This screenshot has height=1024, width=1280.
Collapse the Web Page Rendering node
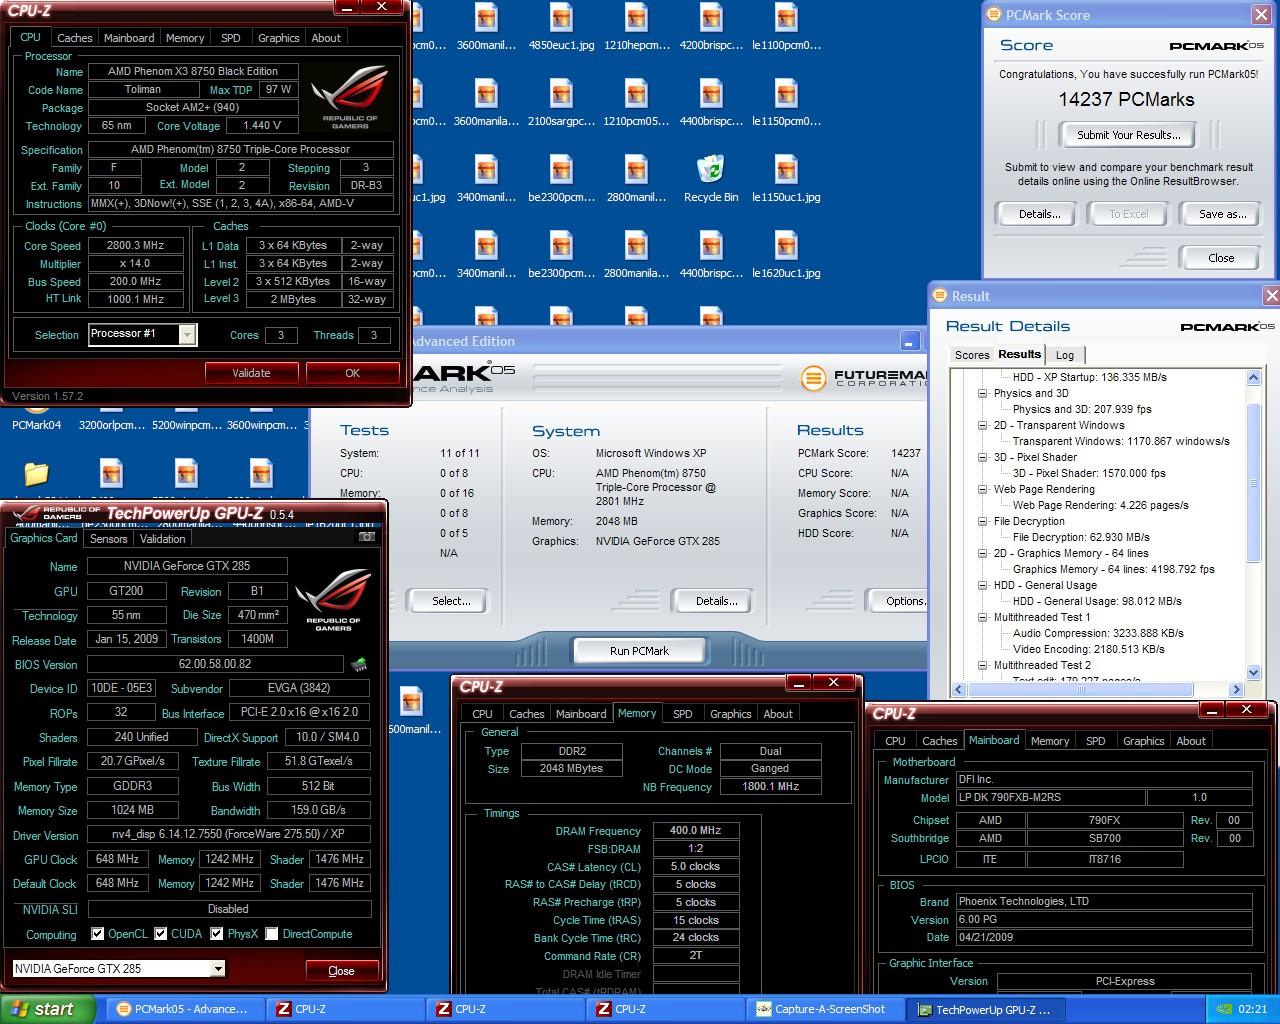pos(983,489)
